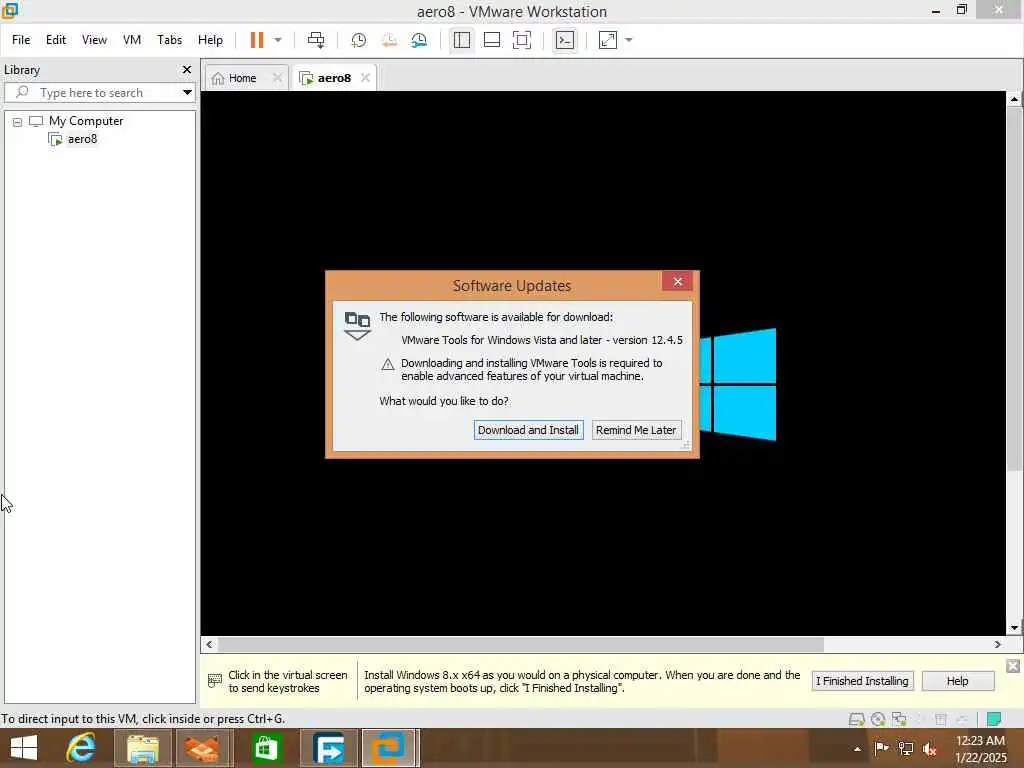Open the Tabs menu
This screenshot has height=768, width=1024.
click(x=169, y=40)
